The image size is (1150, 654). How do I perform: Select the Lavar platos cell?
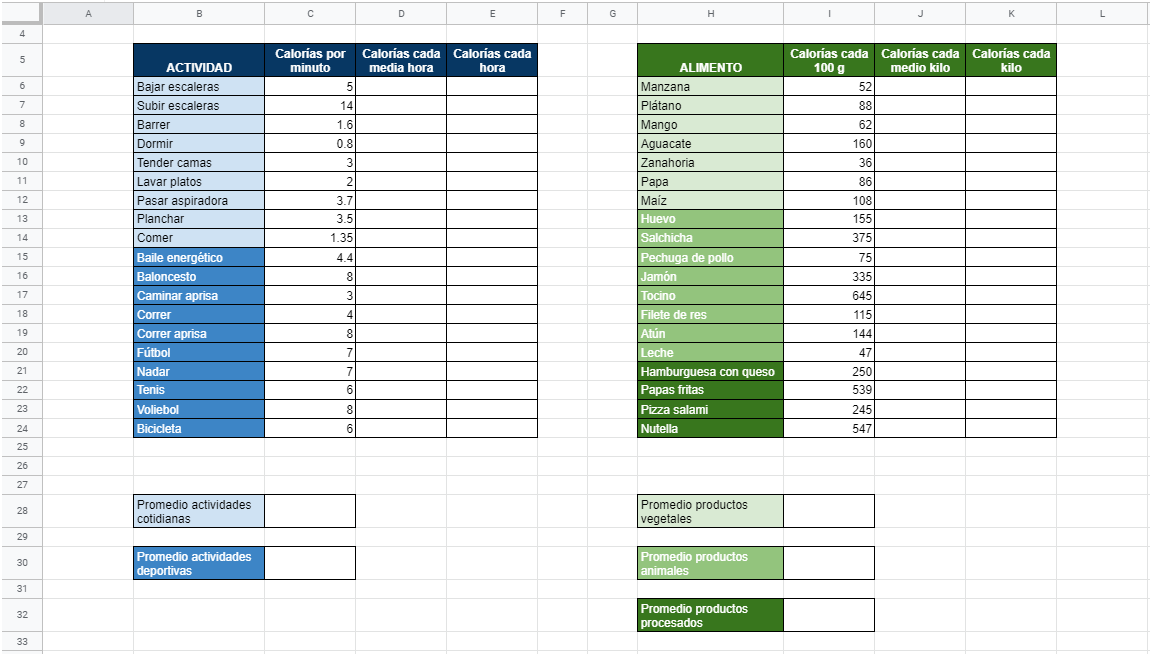[199, 182]
